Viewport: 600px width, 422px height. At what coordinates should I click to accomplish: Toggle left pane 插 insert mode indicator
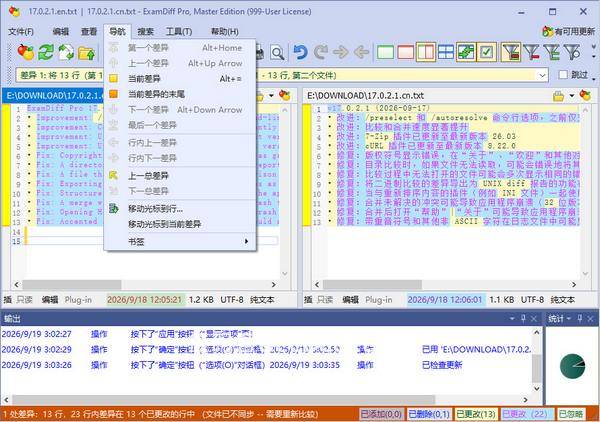point(8,300)
